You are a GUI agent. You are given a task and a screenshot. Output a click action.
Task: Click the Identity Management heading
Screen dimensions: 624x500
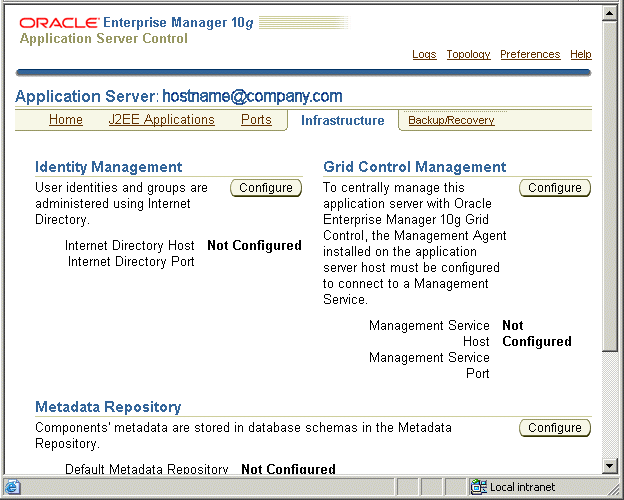pyautogui.click(x=109, y=167)
